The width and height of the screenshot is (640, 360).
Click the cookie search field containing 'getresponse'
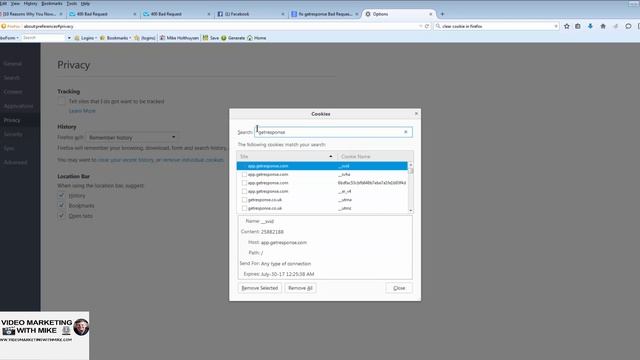click(333, 132)
